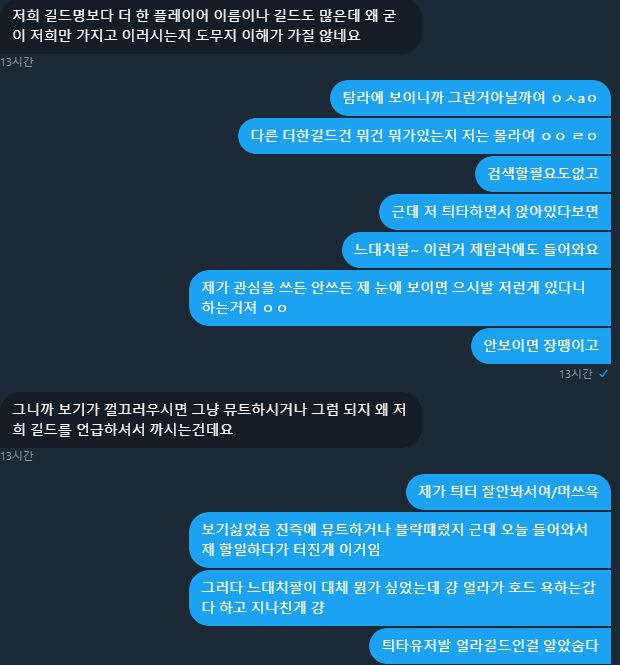Click the '13시간' timestamp beside the checkmark
620x665 pixels.
coord(575,374)
